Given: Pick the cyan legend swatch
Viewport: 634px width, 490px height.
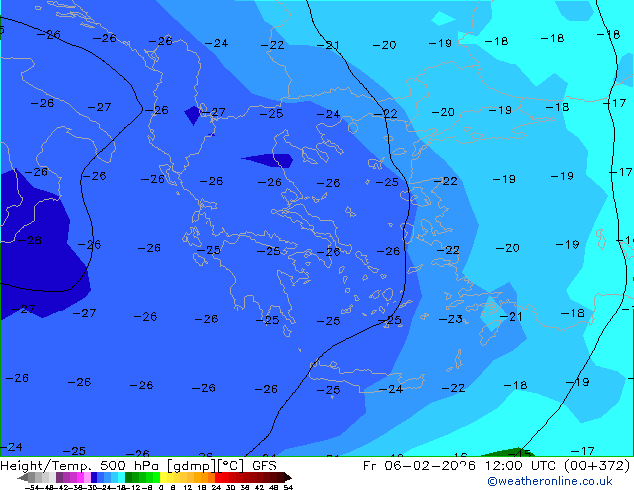Looking at the screenshot, I should (121, 477).
